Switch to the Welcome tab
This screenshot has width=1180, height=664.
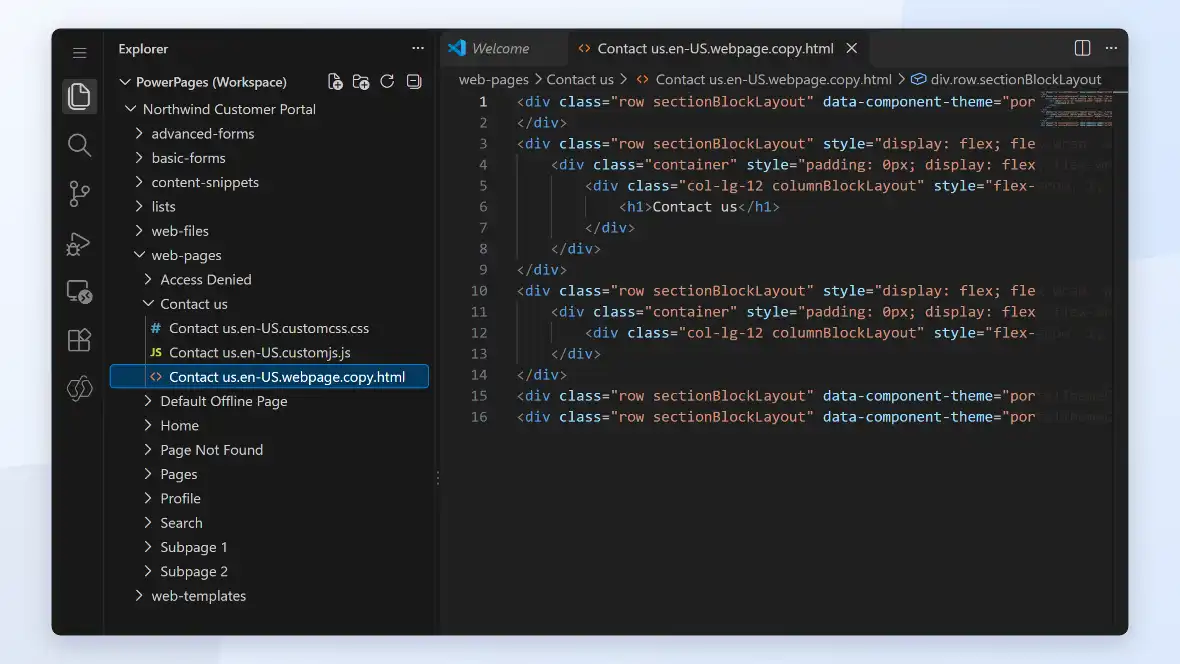504,48
